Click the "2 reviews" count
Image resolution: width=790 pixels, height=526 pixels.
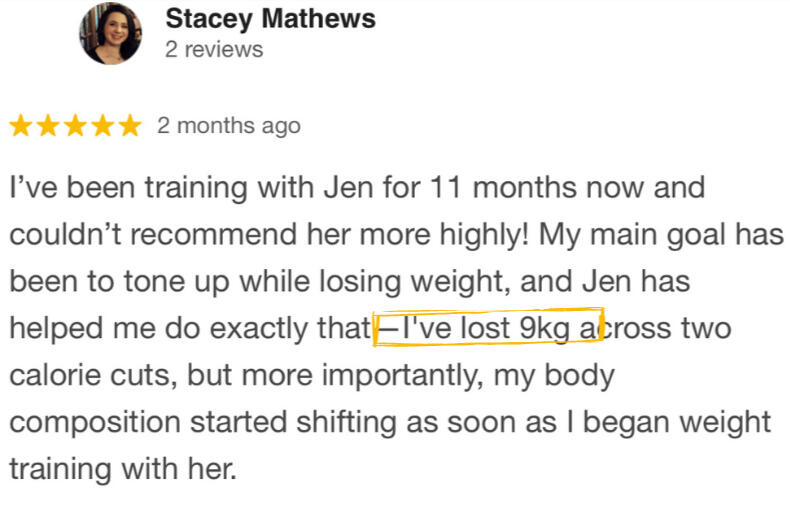[214, 49]
